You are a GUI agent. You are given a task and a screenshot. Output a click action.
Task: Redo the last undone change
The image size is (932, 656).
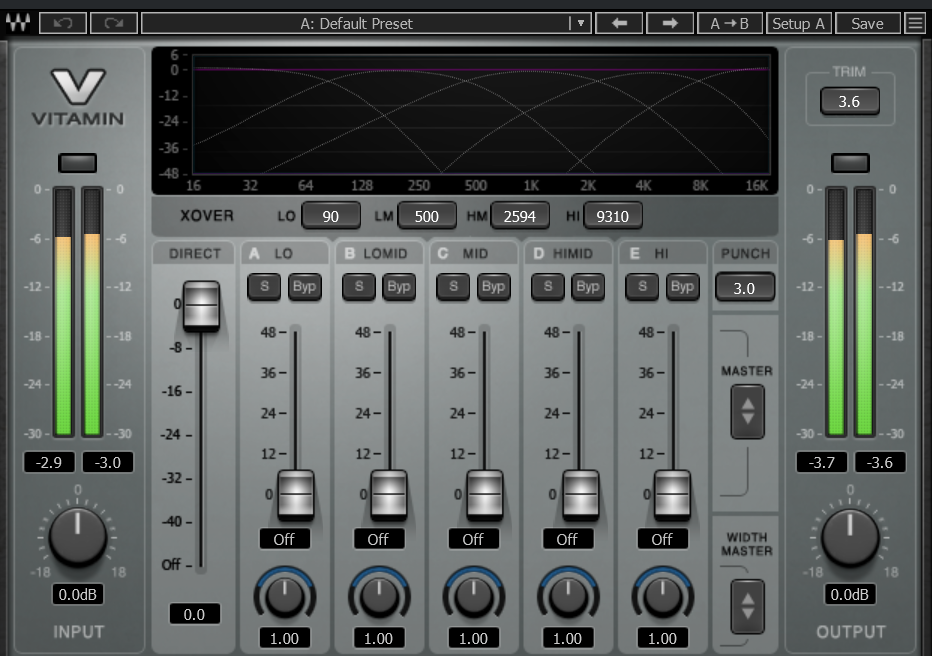tap(114, 23)
